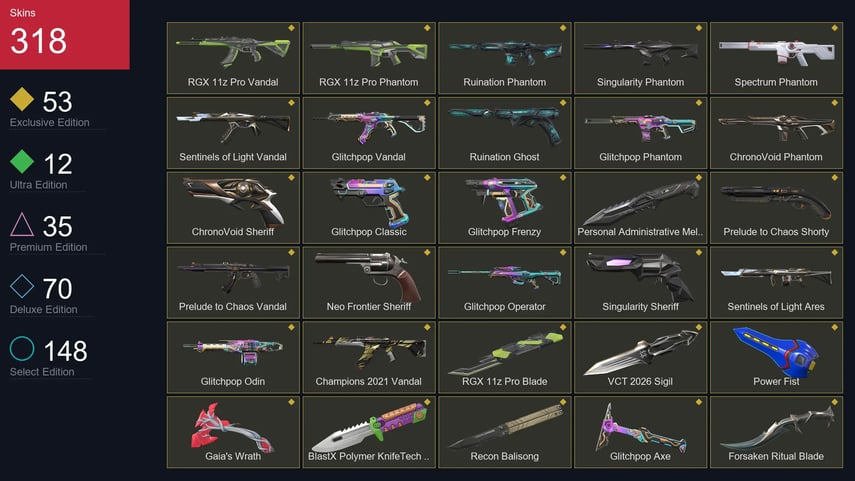
Task: Click gold tier marker on RGX 11z Pro Vandal
Action: [291, 28]
